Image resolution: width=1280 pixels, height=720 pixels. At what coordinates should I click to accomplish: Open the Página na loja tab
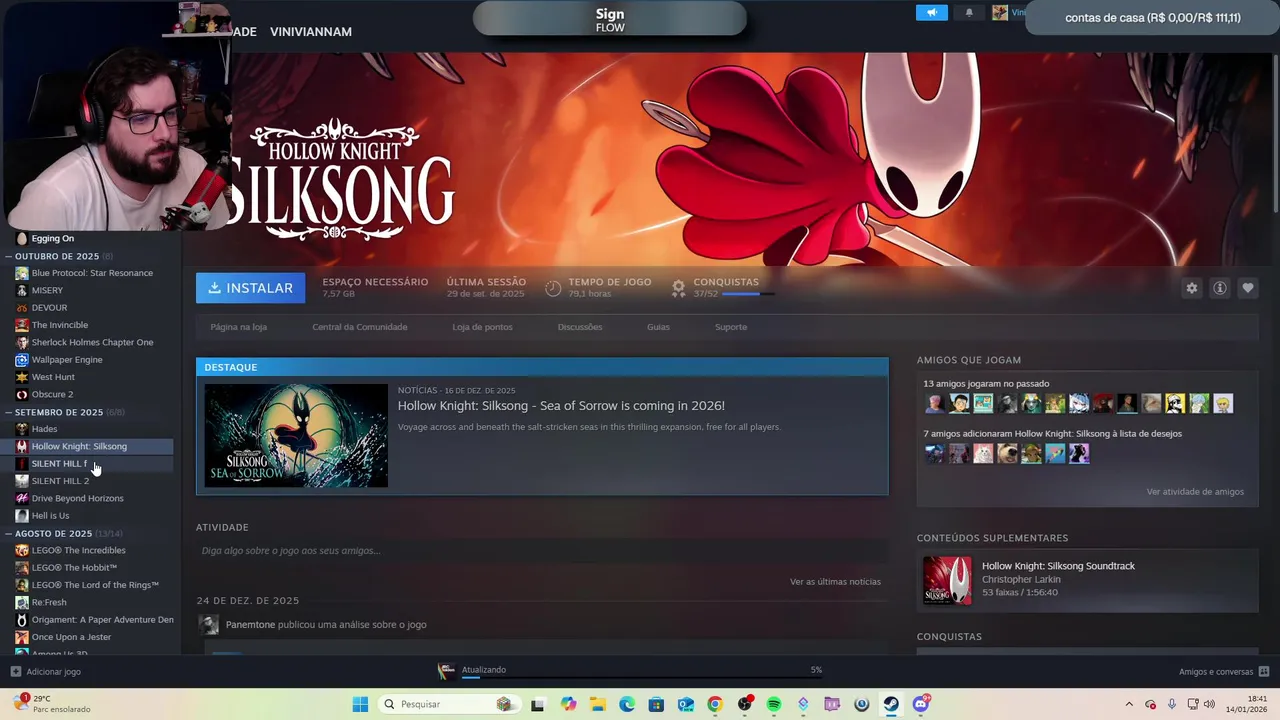click(x=239, y=327)
